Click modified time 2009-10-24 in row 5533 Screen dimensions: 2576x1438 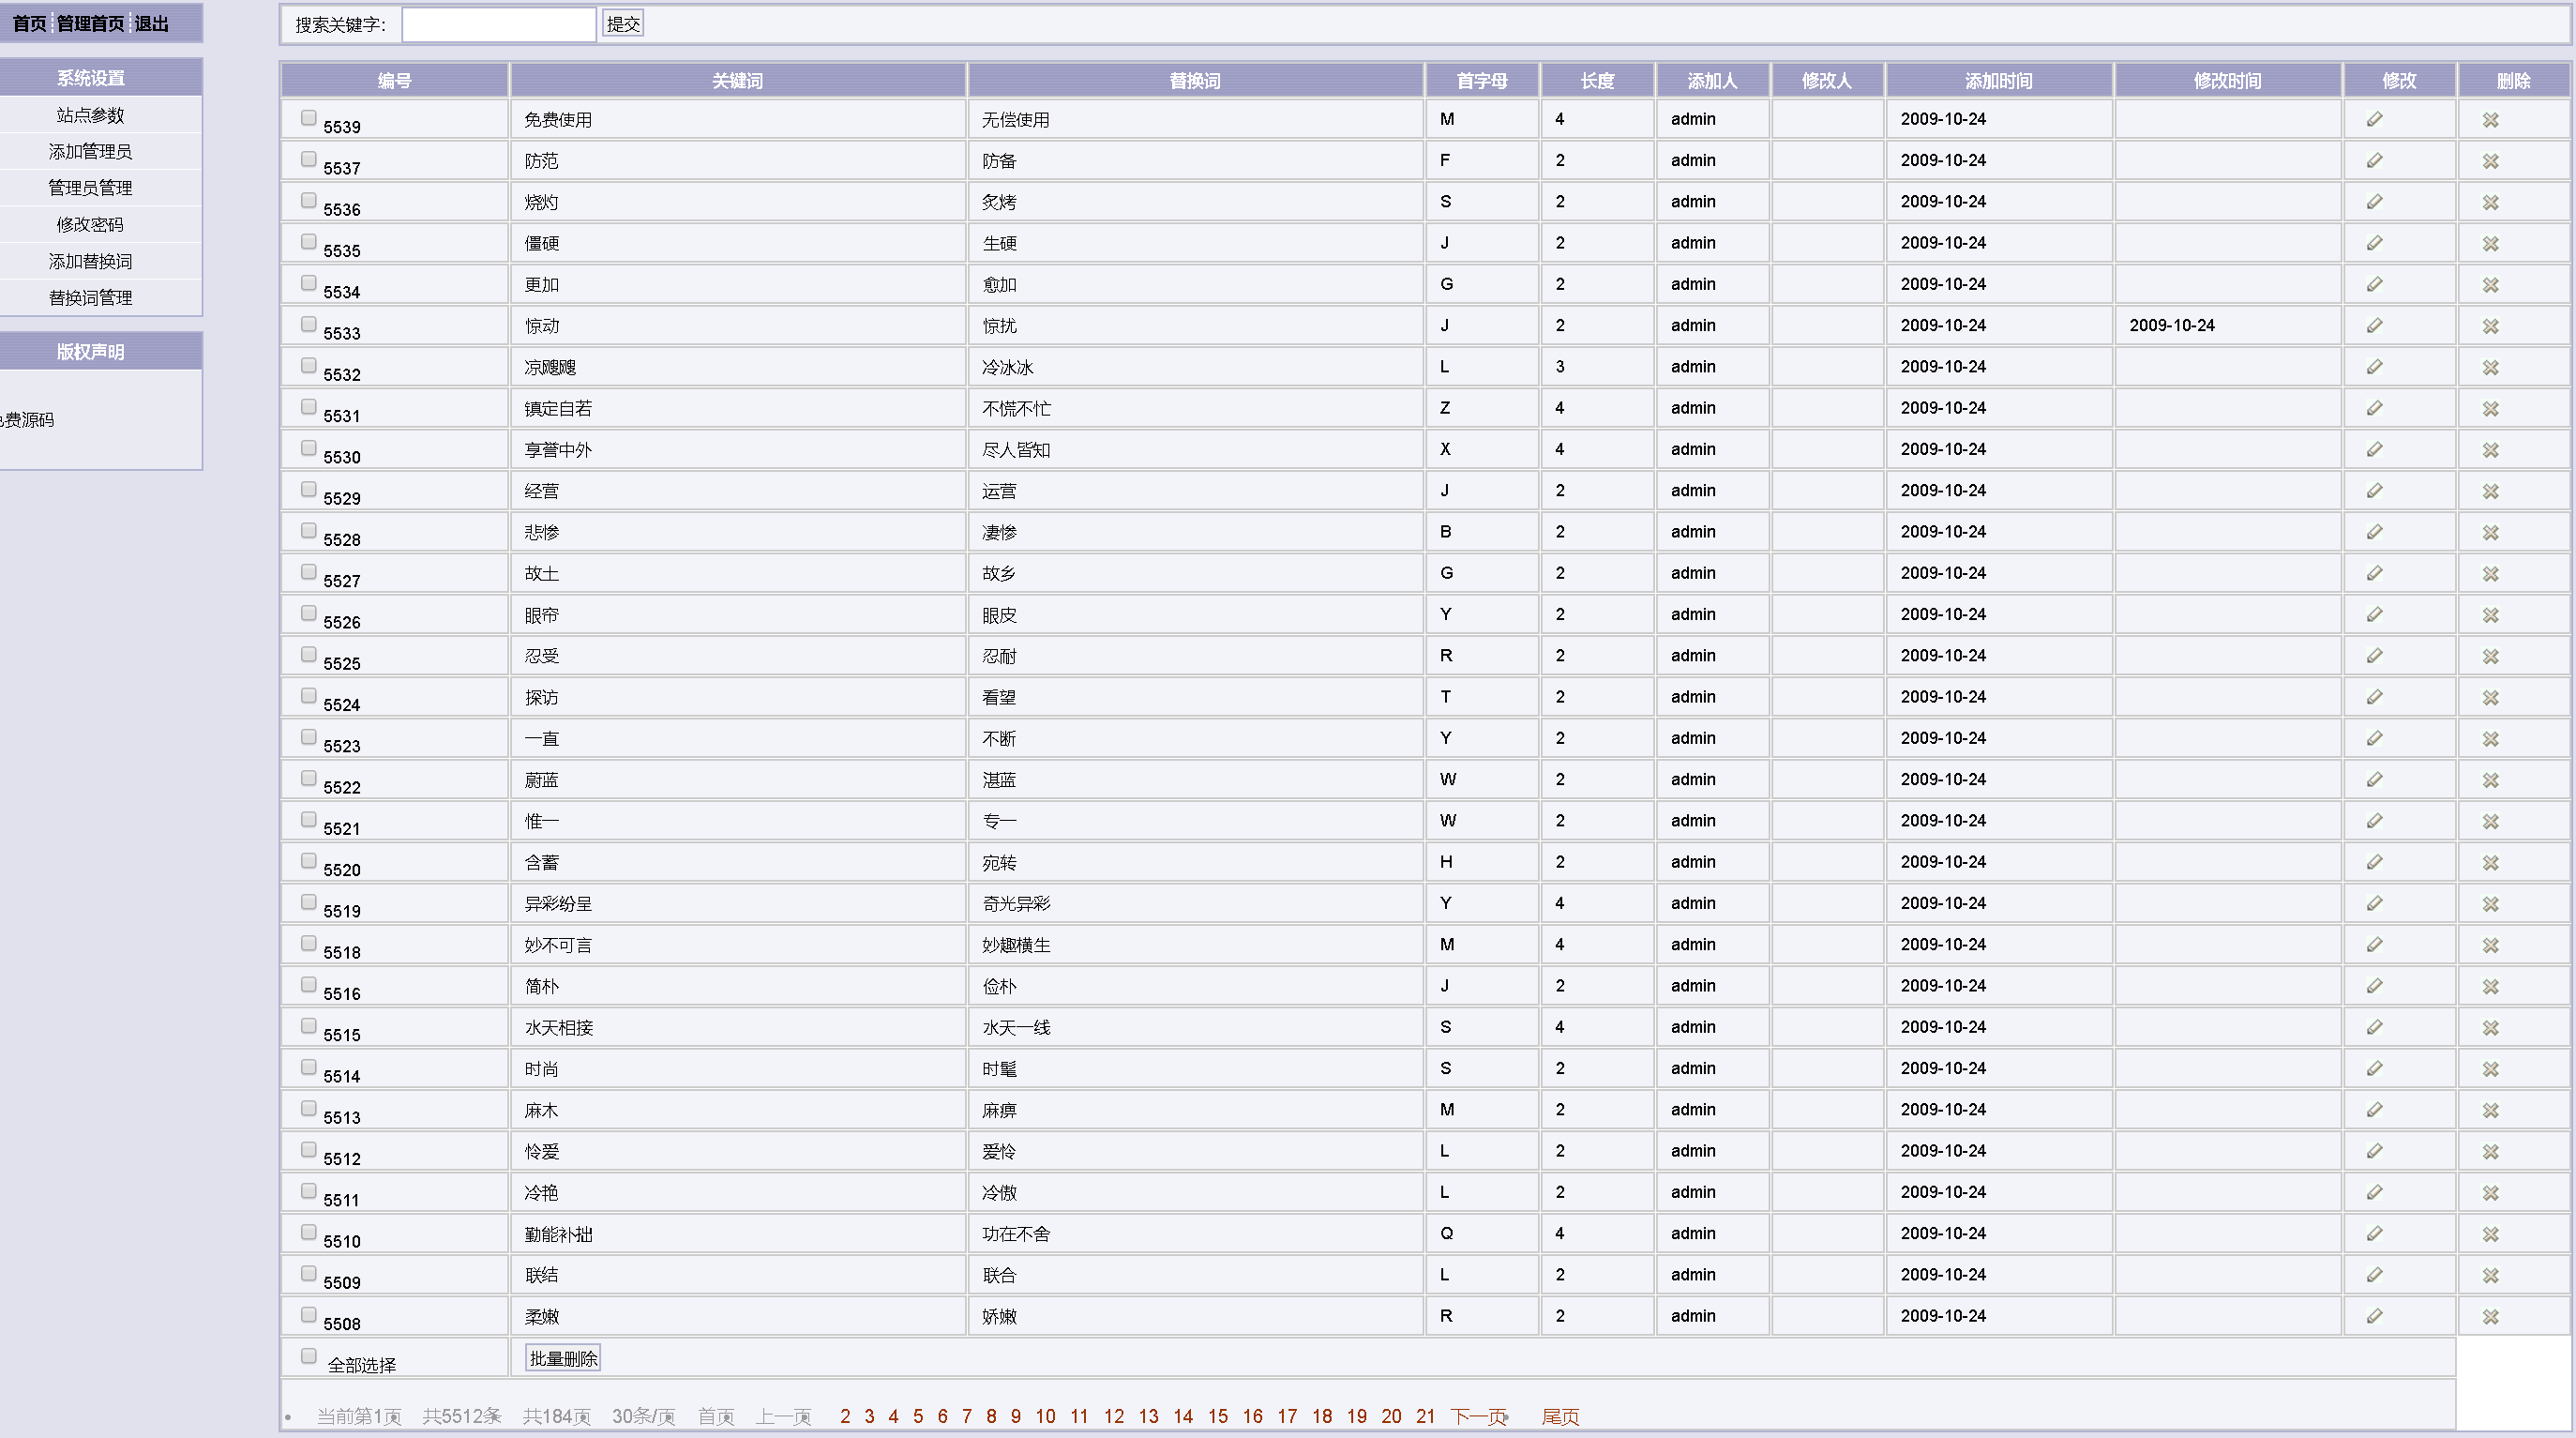[2171, 325]
